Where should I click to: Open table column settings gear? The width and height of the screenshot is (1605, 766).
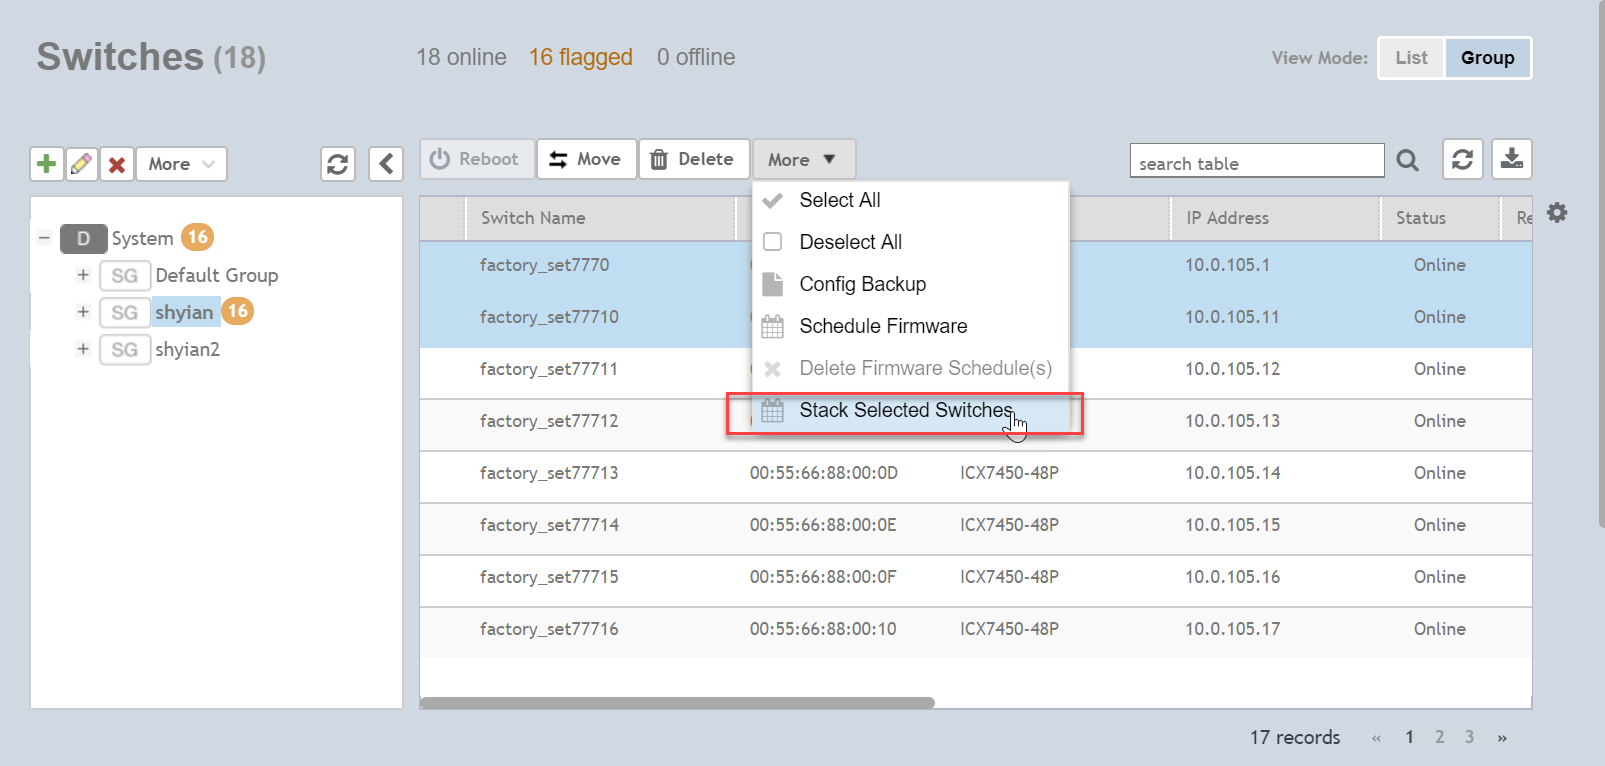(x=1557, y=213)
